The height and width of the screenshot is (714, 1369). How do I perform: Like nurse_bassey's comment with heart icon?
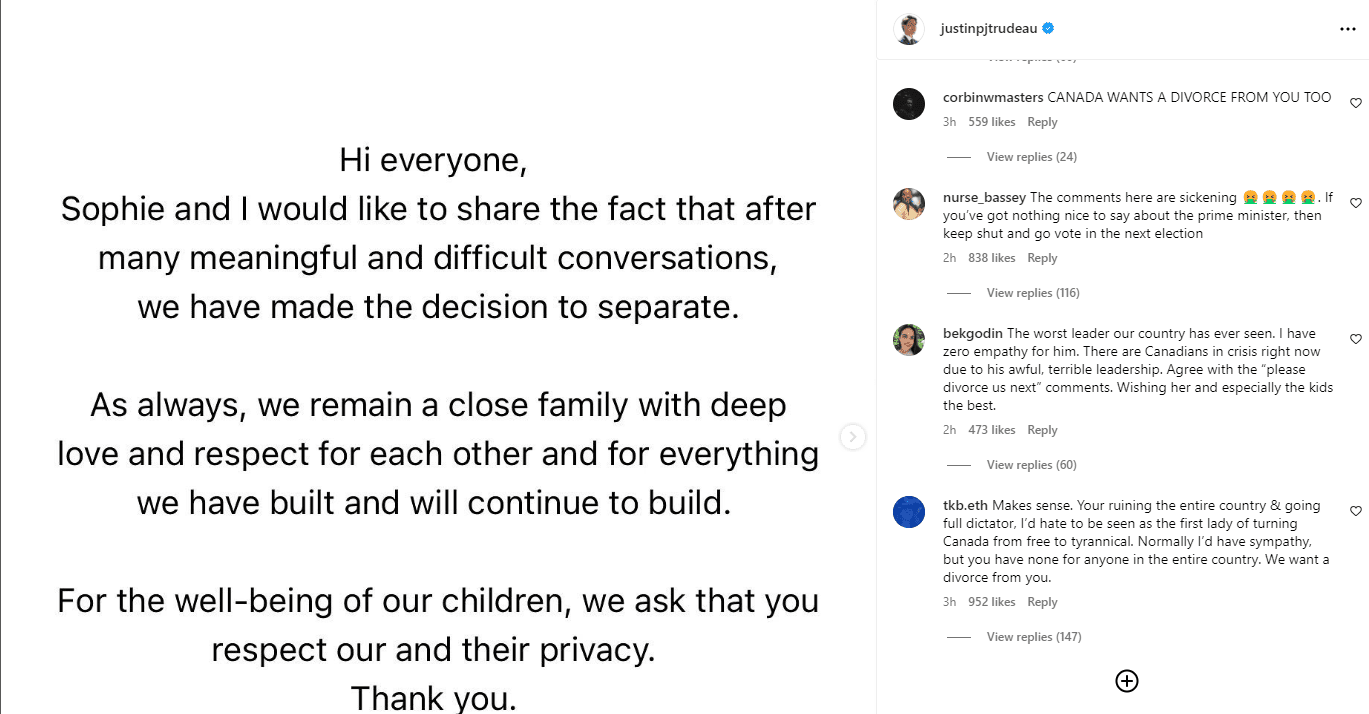tap(1356, 203)
